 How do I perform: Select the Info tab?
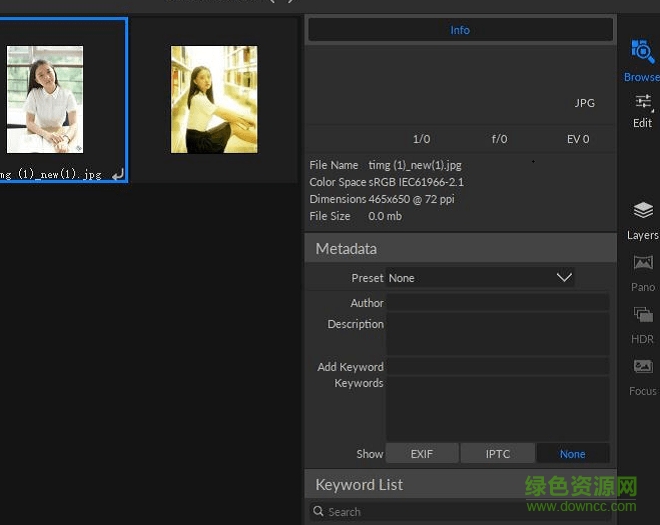click(x=460, y=30)
